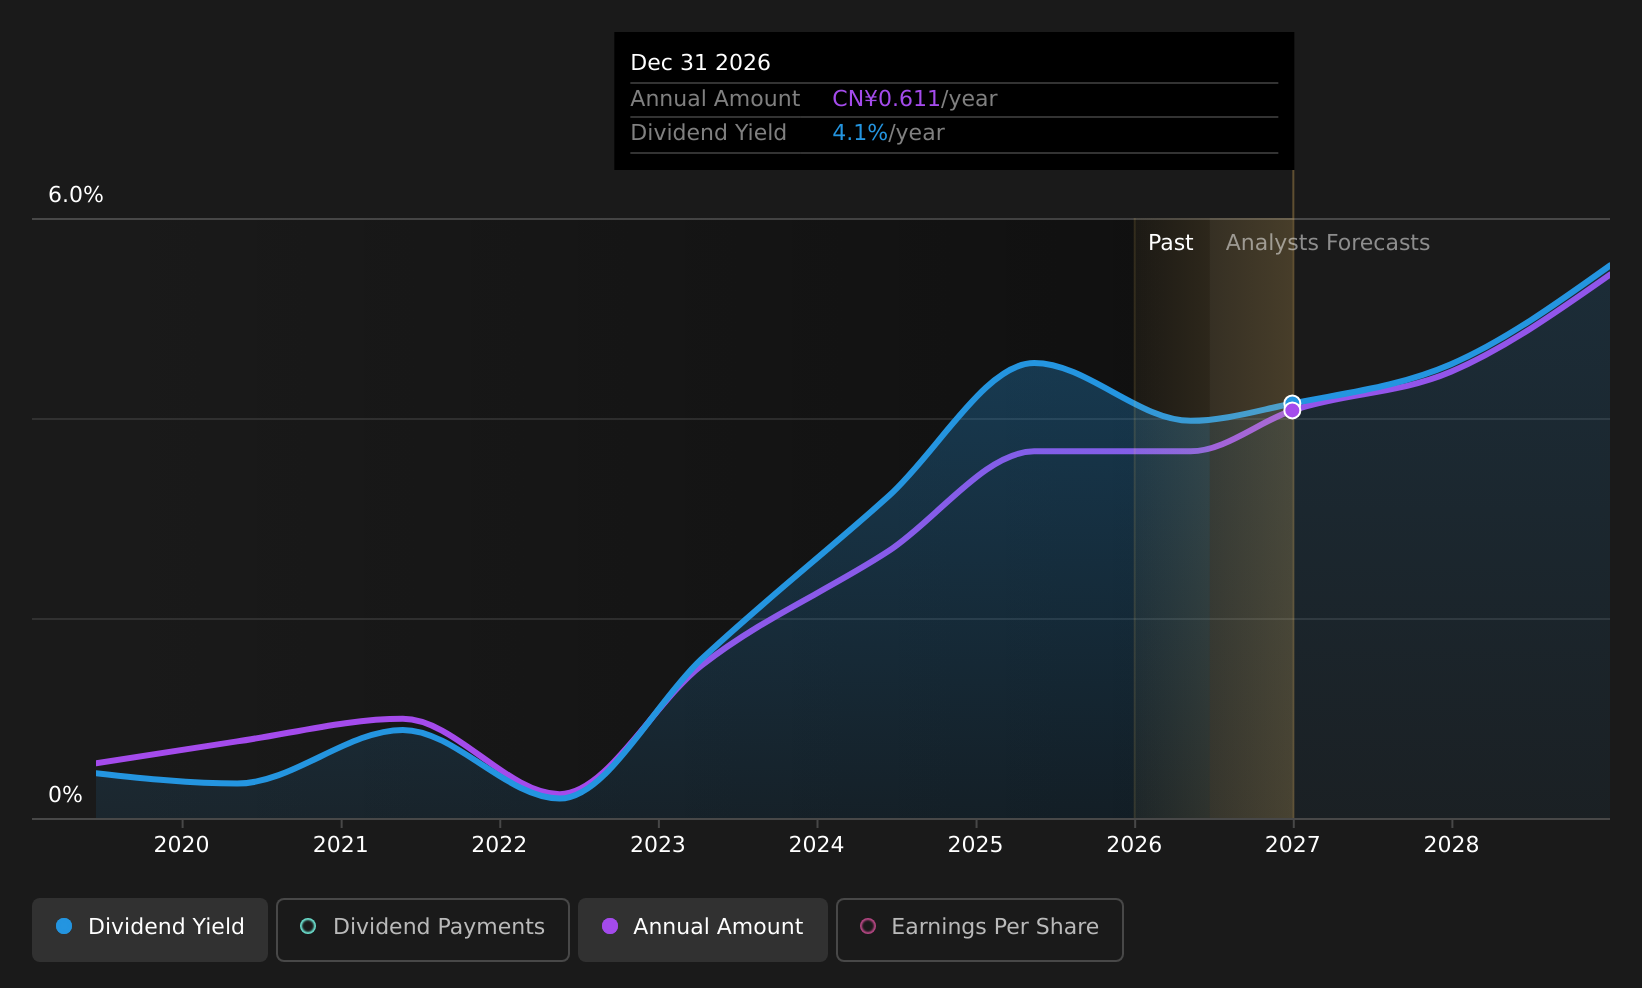Viewport: 1642px width, 988px height.
Task: Click the purple Annual Amount data point marker
Action: tap(1292, 411)
